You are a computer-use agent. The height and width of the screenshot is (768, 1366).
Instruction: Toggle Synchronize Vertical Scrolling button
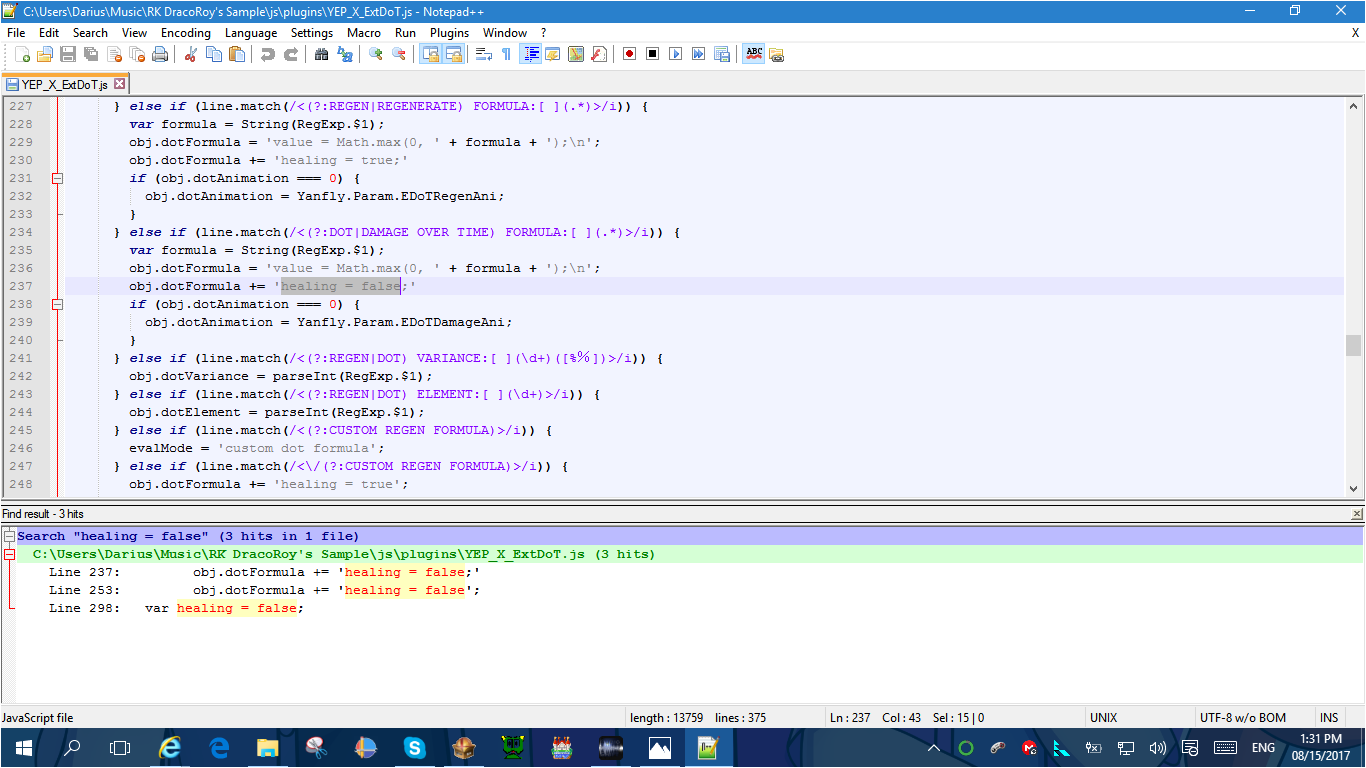(x=429, y=54)
